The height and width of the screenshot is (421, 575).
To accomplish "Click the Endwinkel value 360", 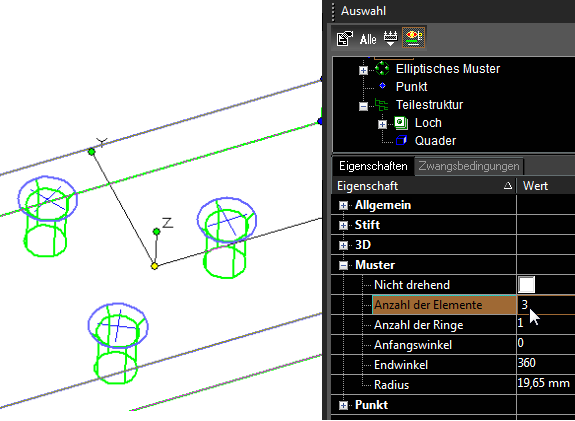I will (527, 363).
